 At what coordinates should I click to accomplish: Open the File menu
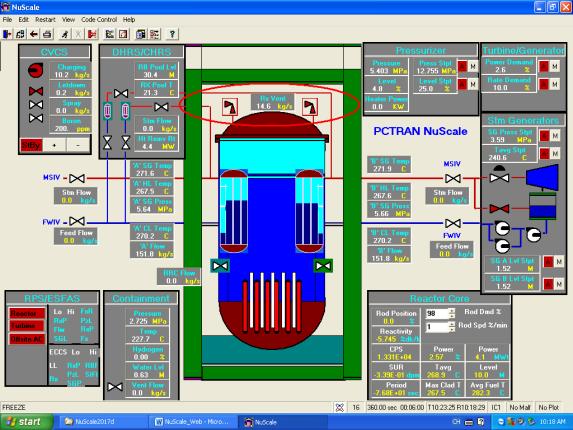coord(7,19)
